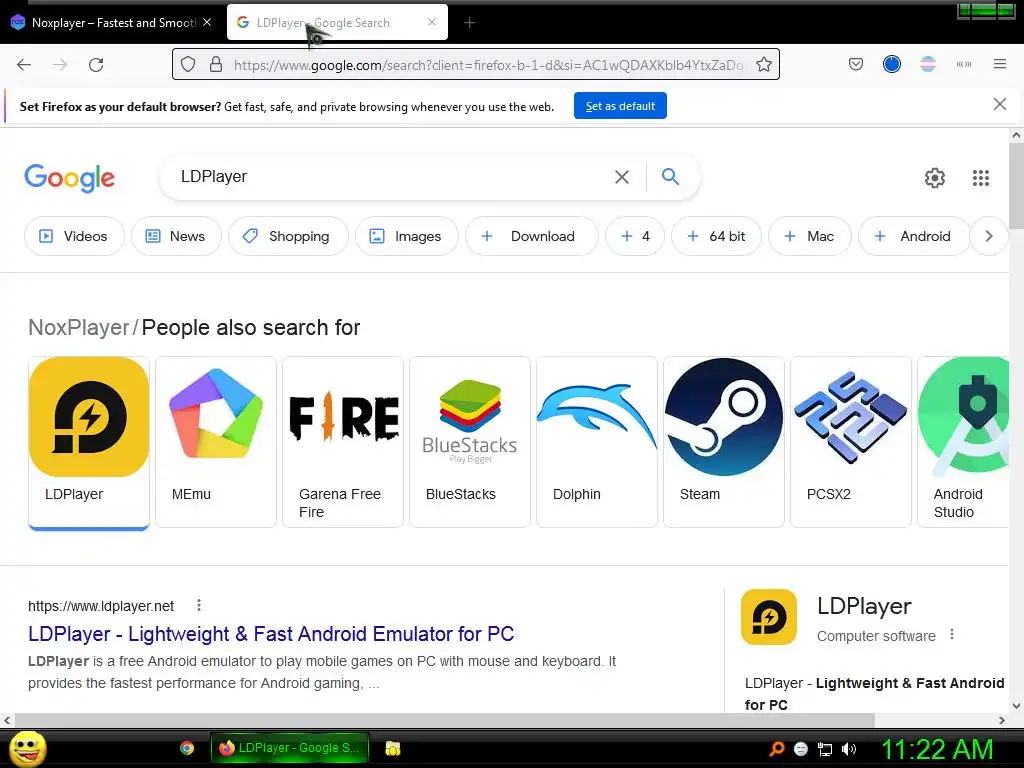Filter results by News

tap(176, 236)
